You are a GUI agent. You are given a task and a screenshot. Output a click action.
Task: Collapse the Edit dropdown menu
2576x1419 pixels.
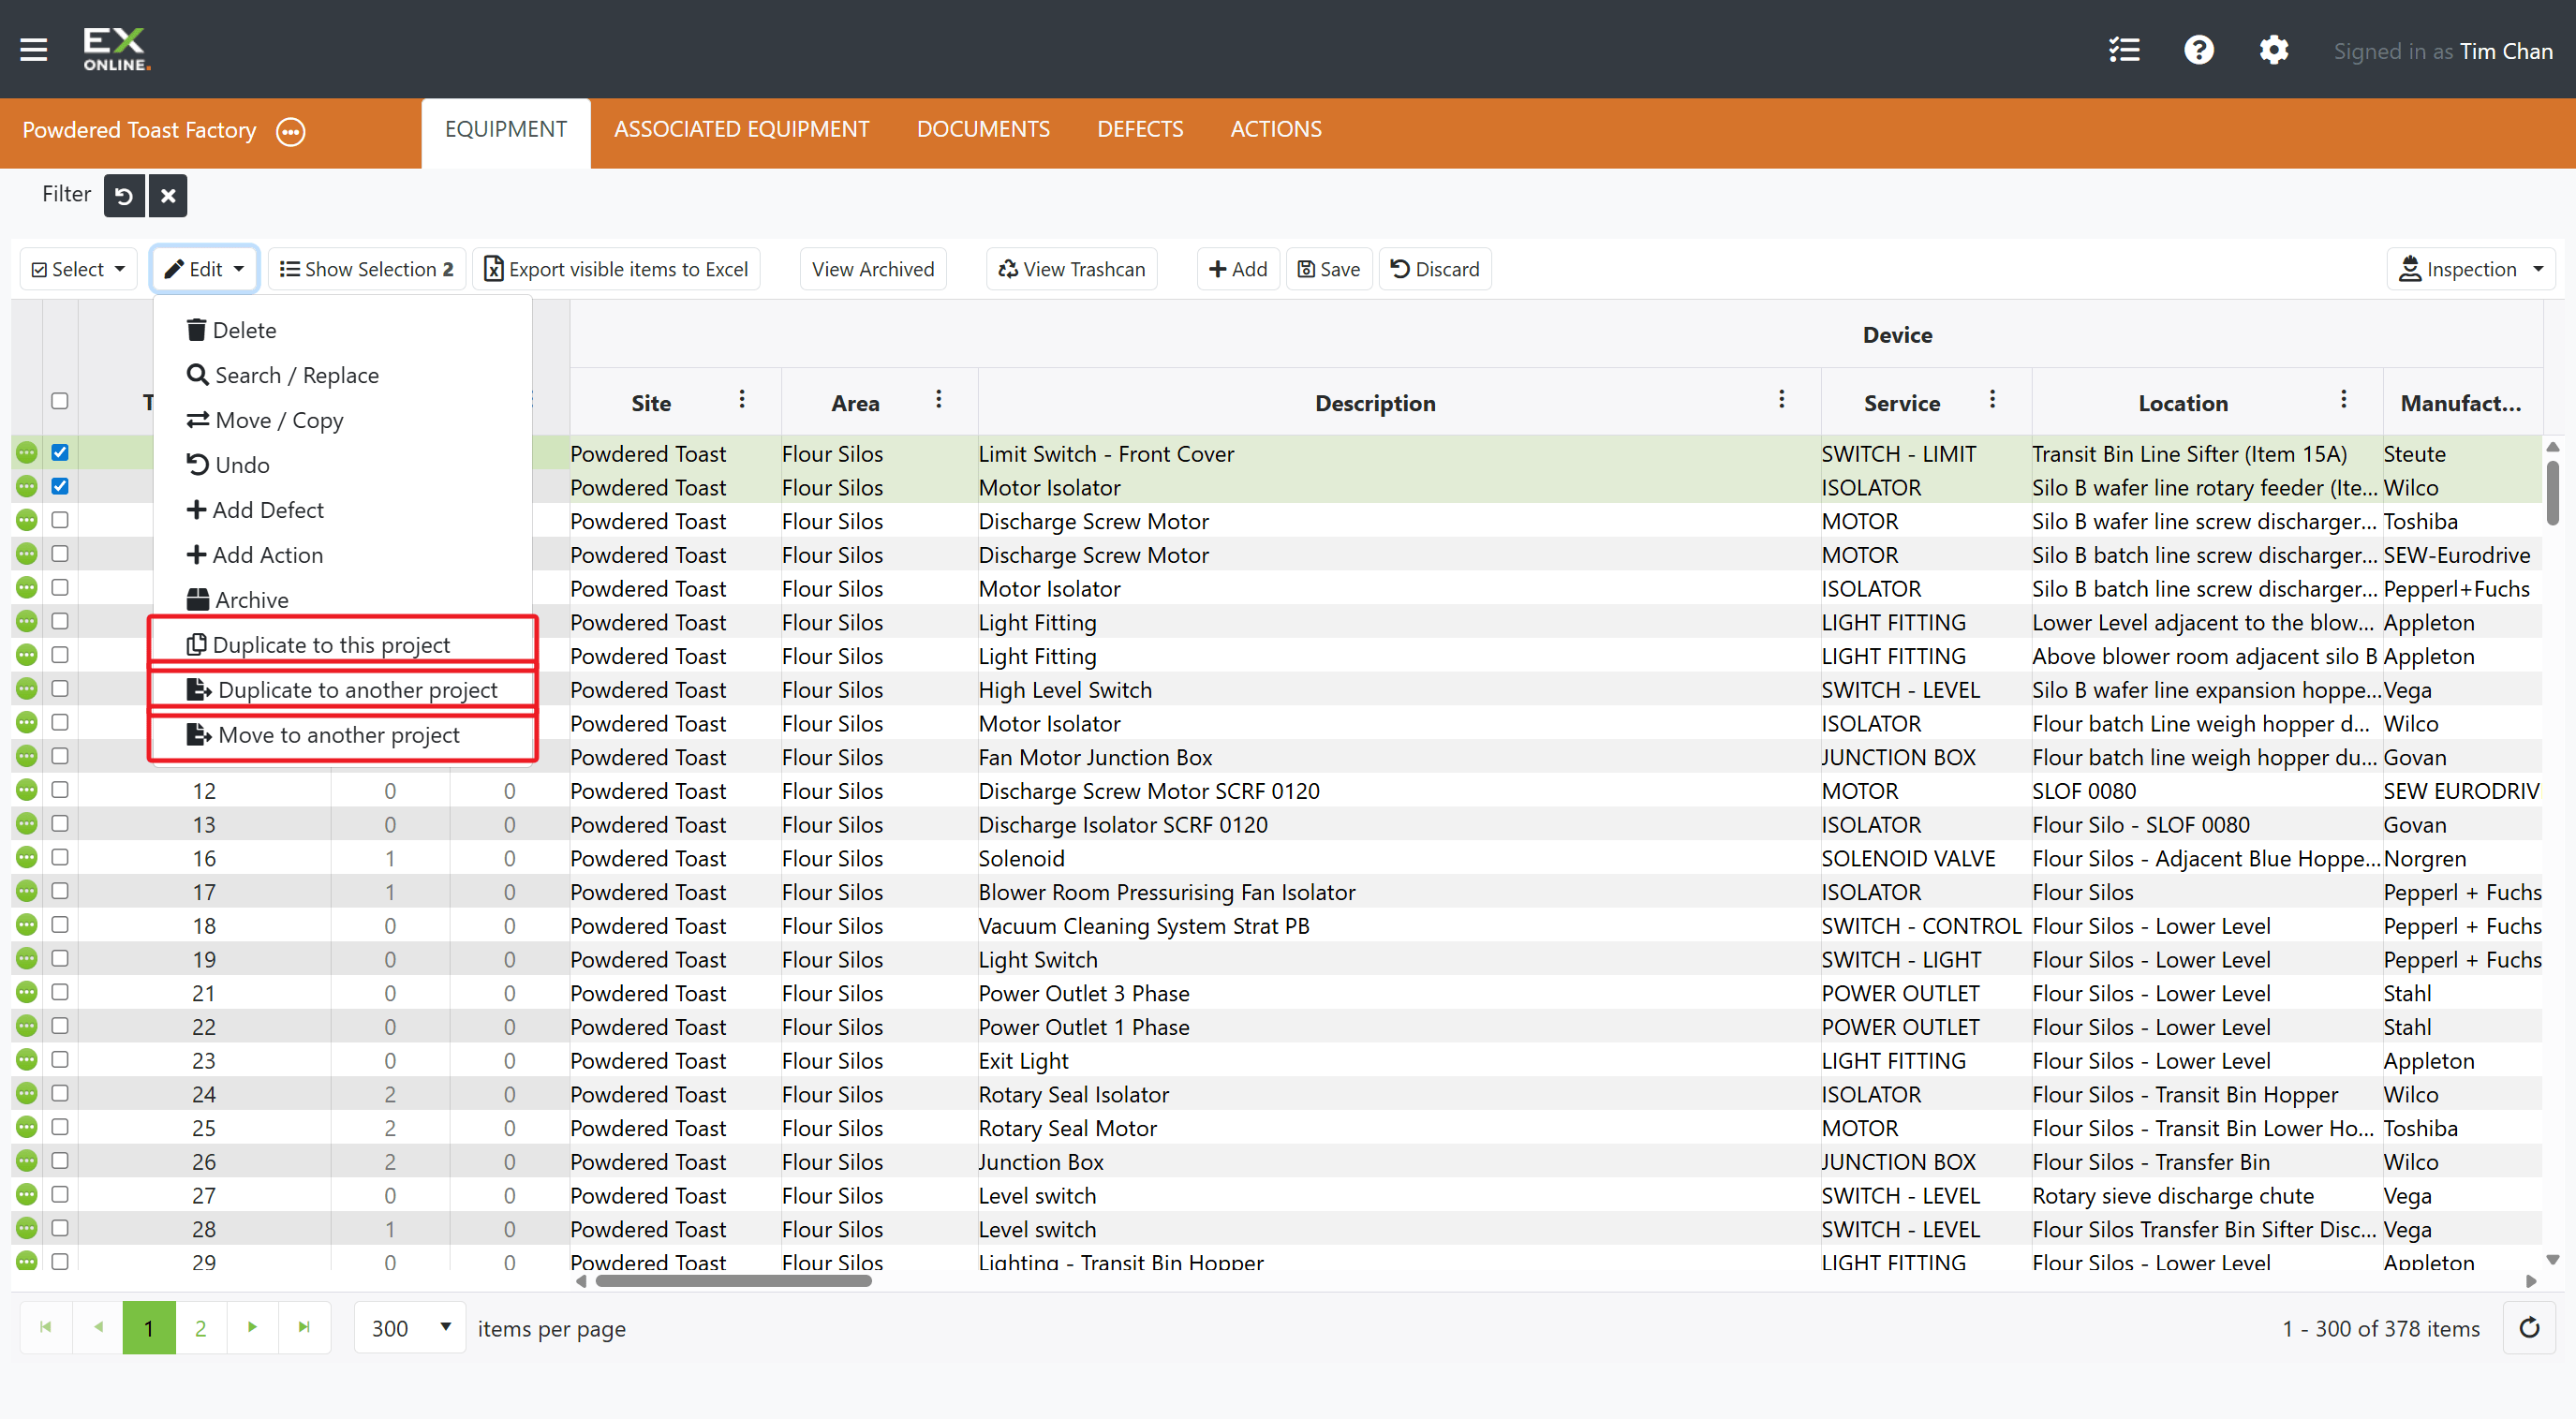point(205,269)
